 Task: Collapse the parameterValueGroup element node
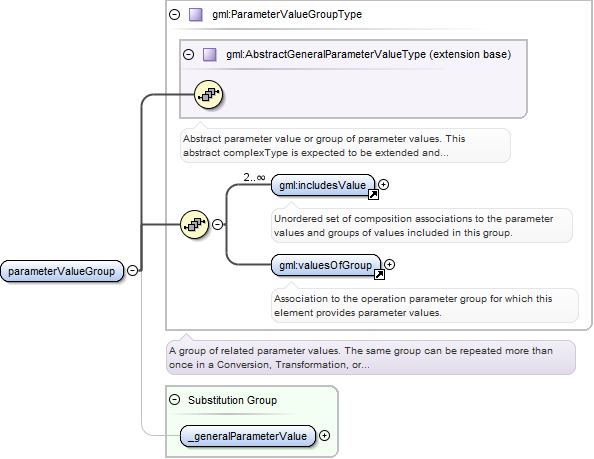(x=132, y=271)
